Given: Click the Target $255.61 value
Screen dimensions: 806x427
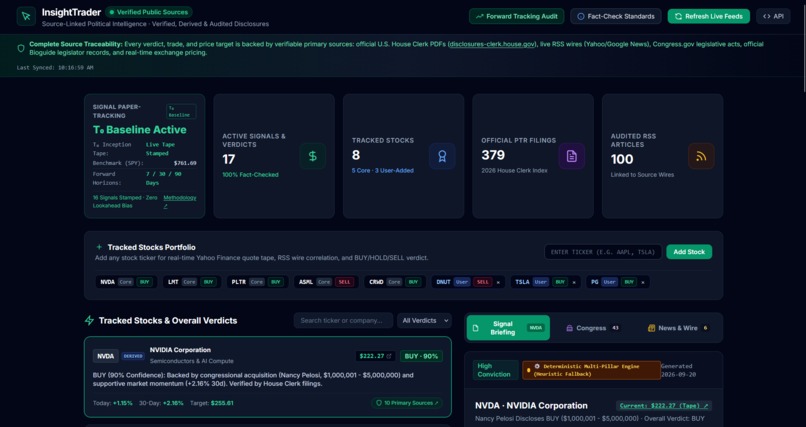Looking at the screenshot, I should 222,403.
